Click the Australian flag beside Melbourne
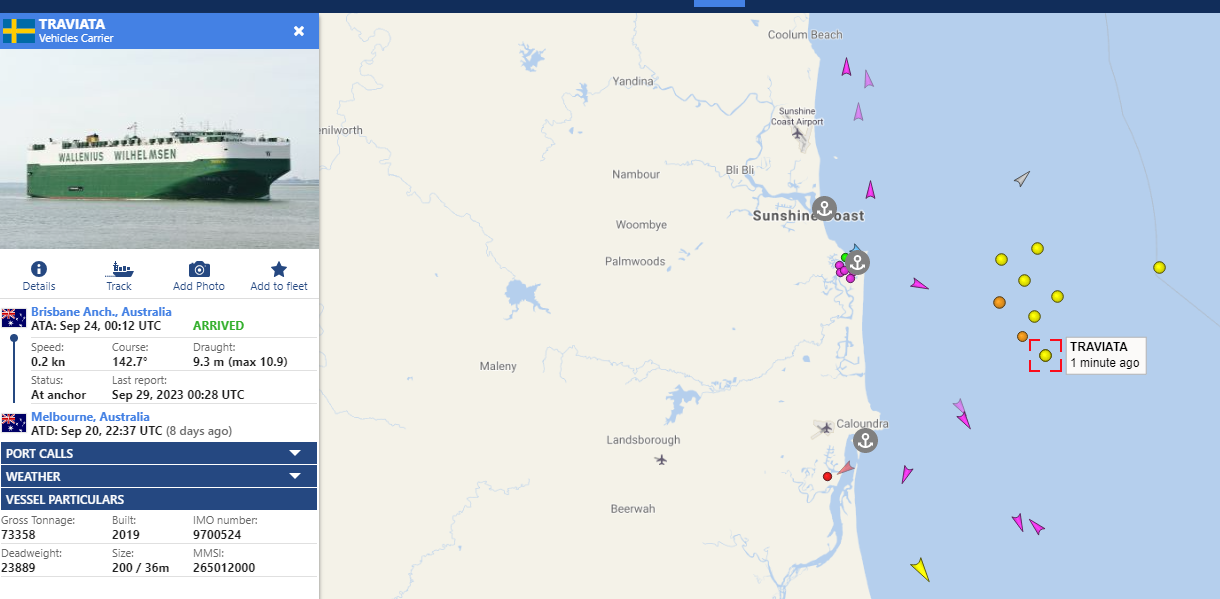The image size is (1220, 599). tap(14, 422)
